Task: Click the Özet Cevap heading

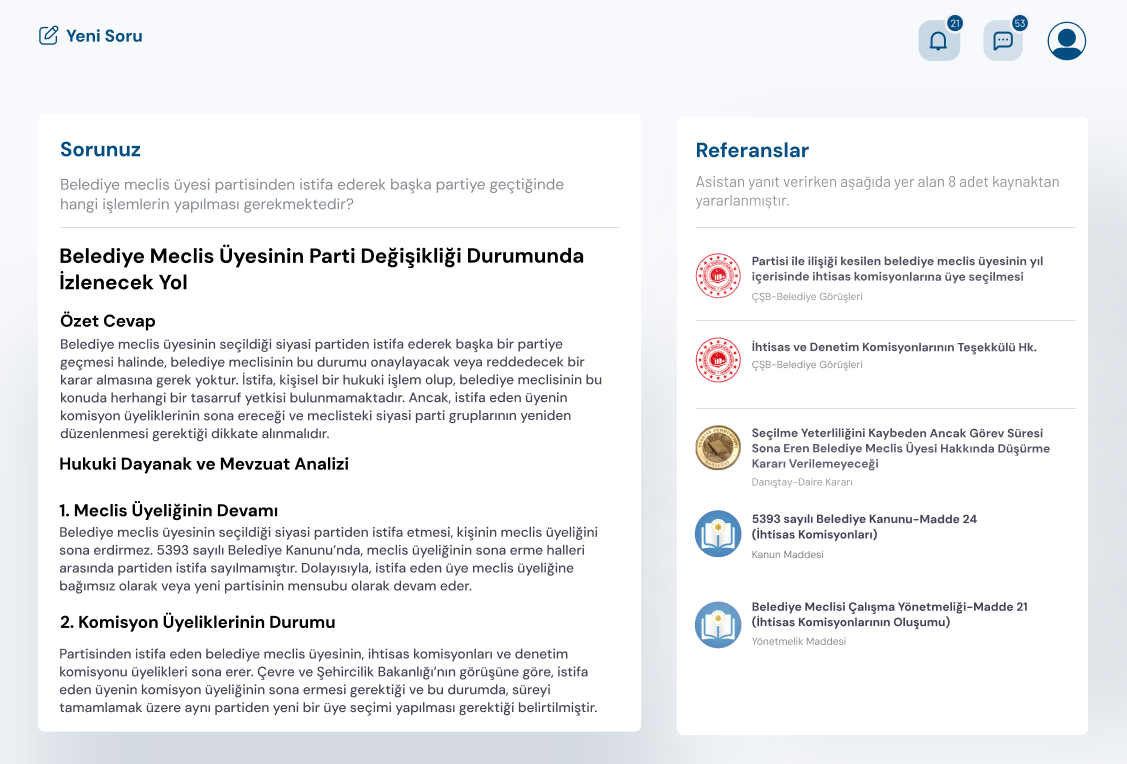Action: [108, 321]
